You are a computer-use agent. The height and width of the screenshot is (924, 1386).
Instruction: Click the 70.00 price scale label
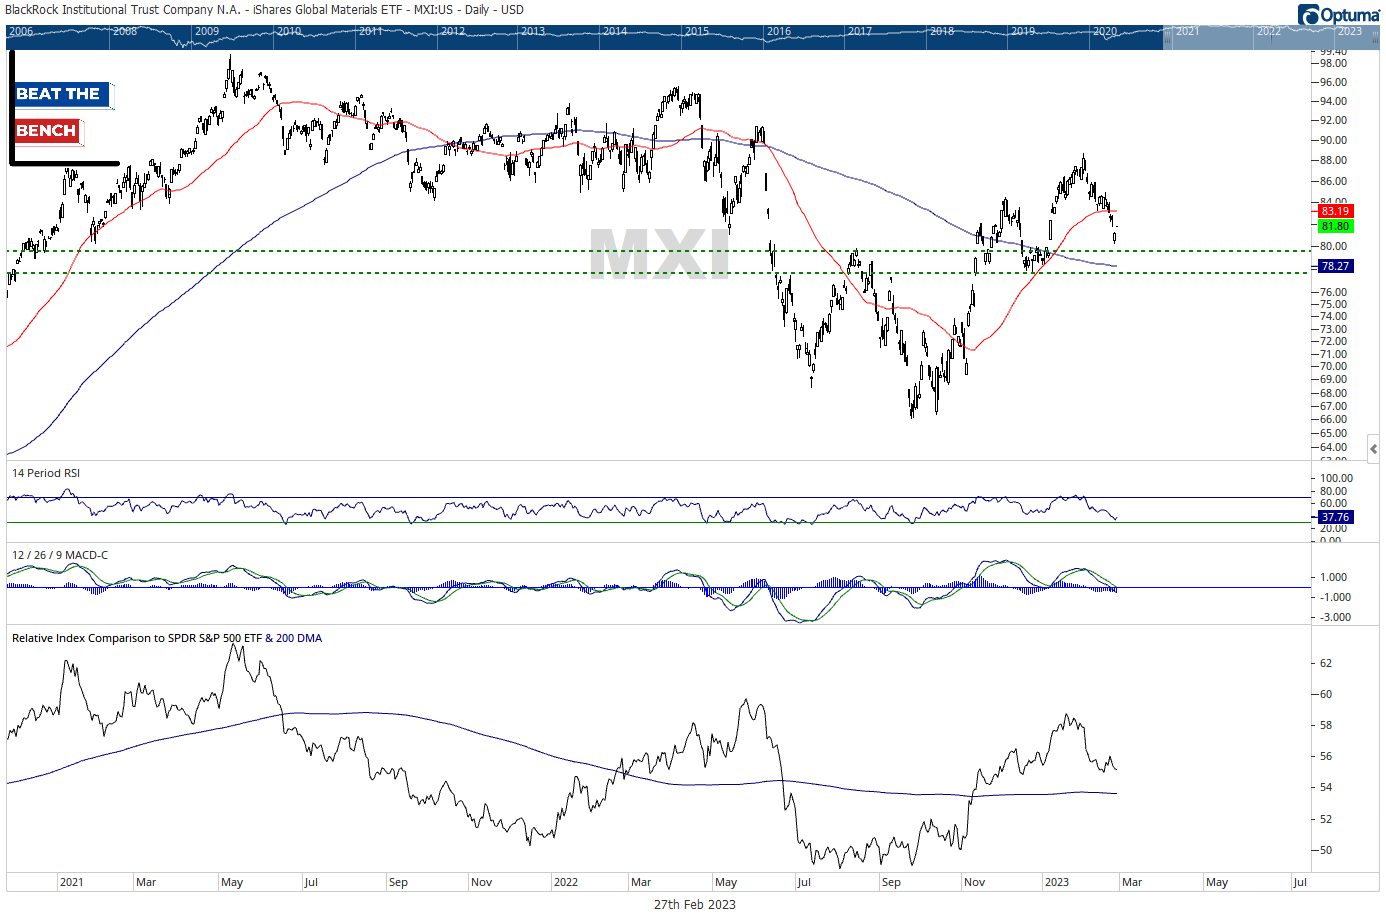click(1333, 367)
